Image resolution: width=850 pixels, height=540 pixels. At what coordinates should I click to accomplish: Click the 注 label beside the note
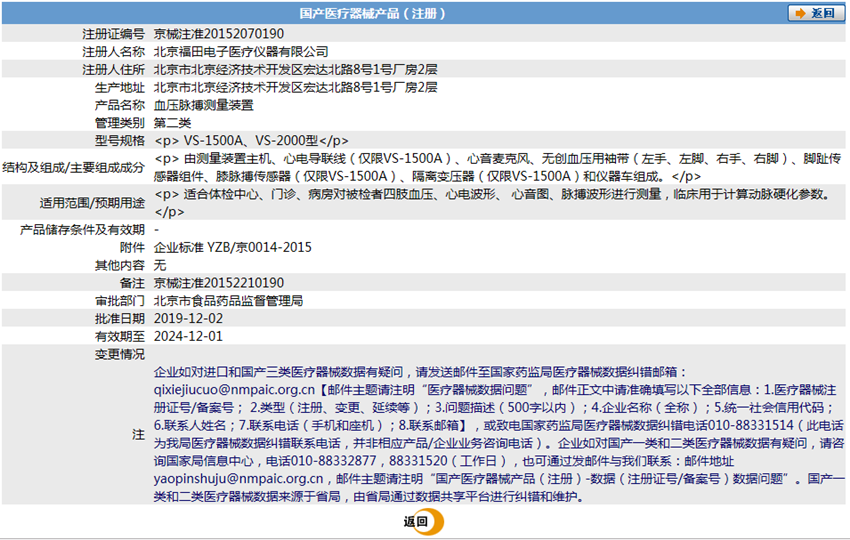139,435
